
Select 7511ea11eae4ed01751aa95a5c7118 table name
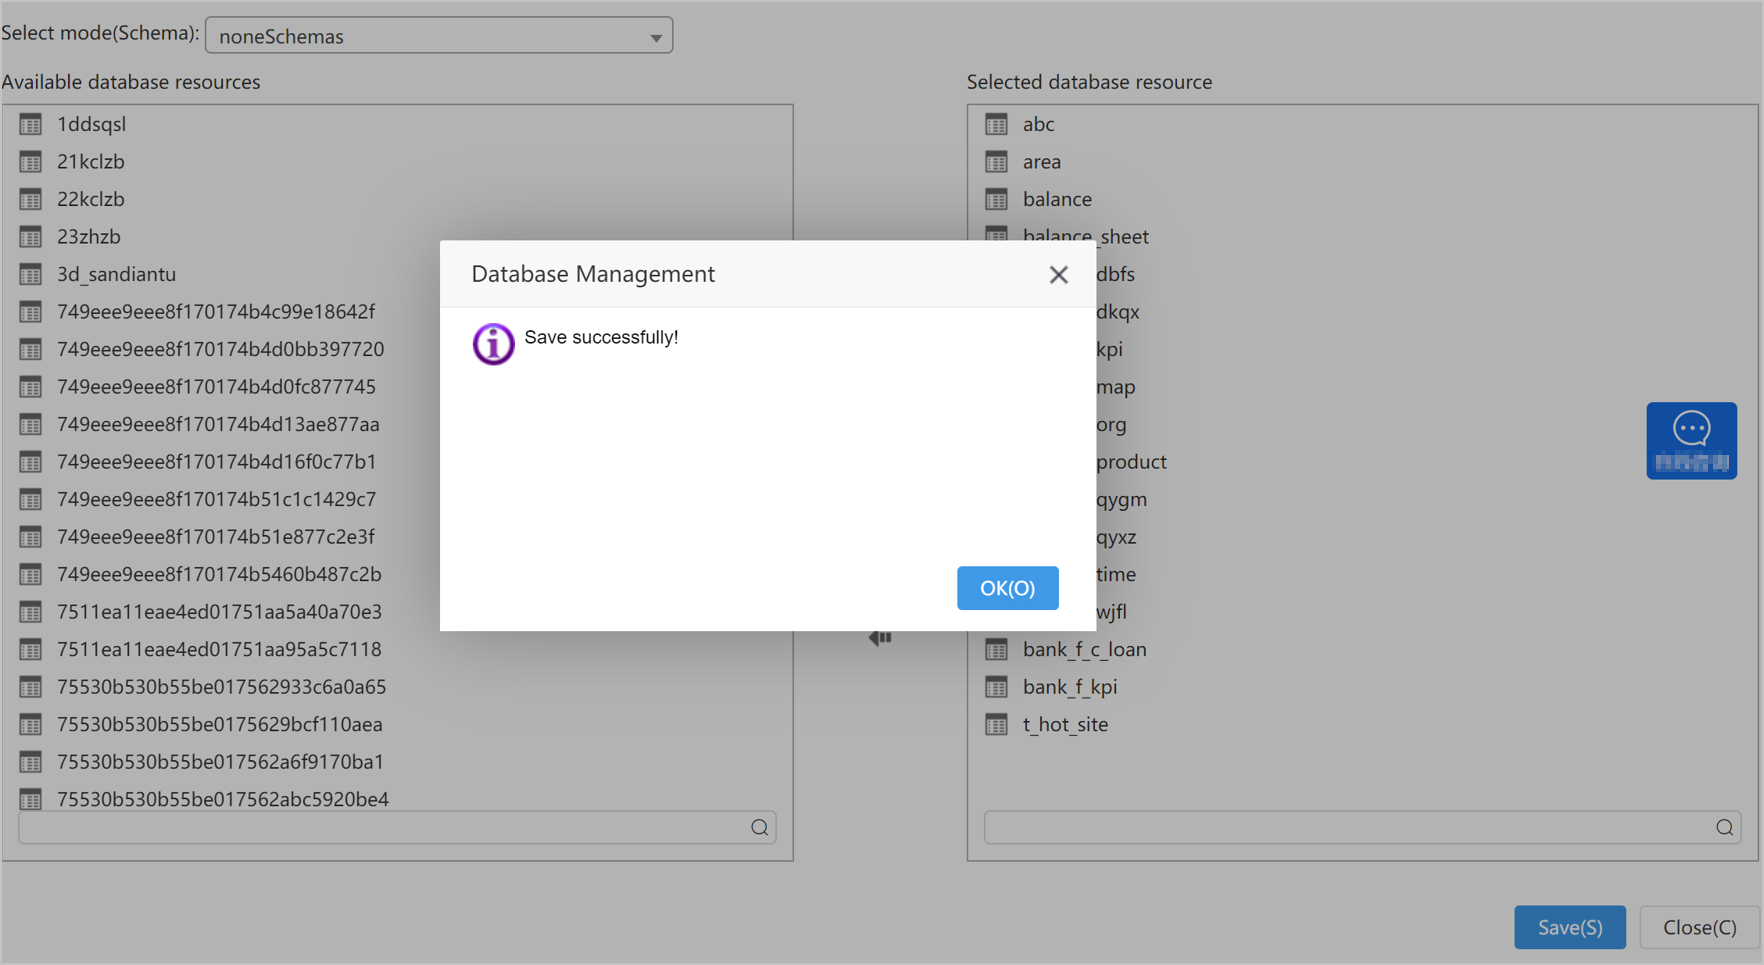pos(219,649)
